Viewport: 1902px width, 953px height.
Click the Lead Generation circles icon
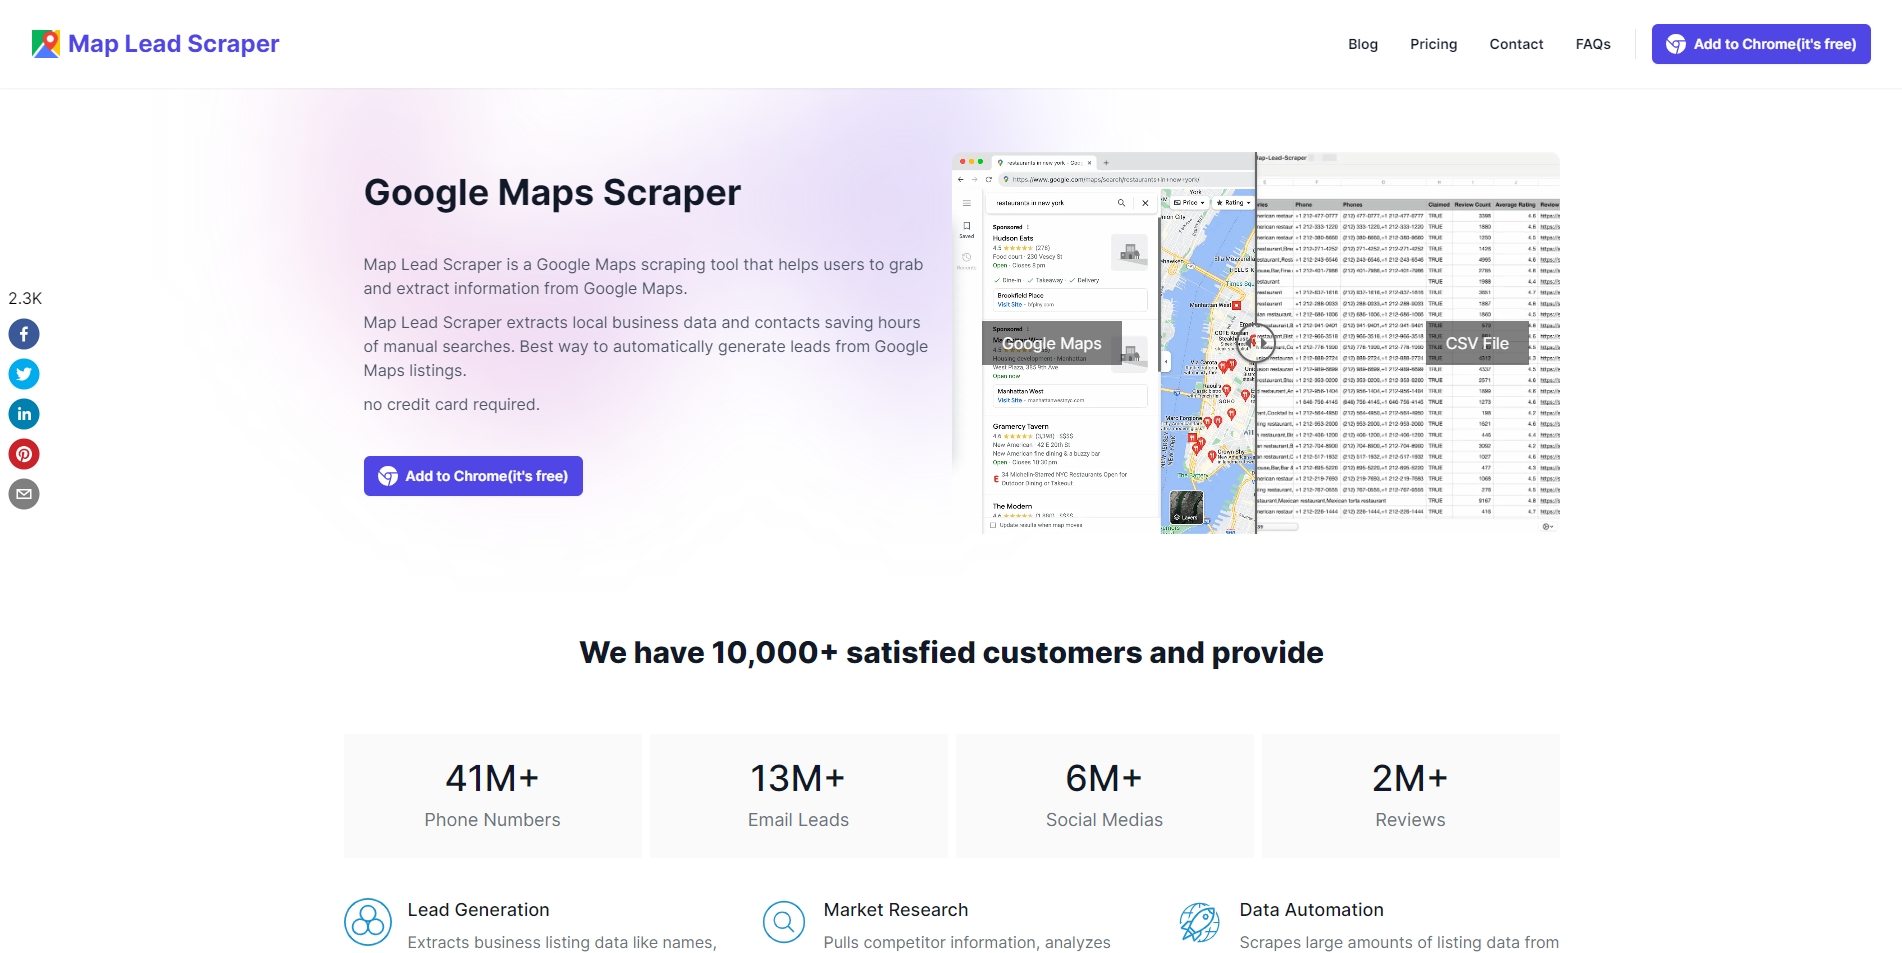pyautogui.click(x=368, y=922)
